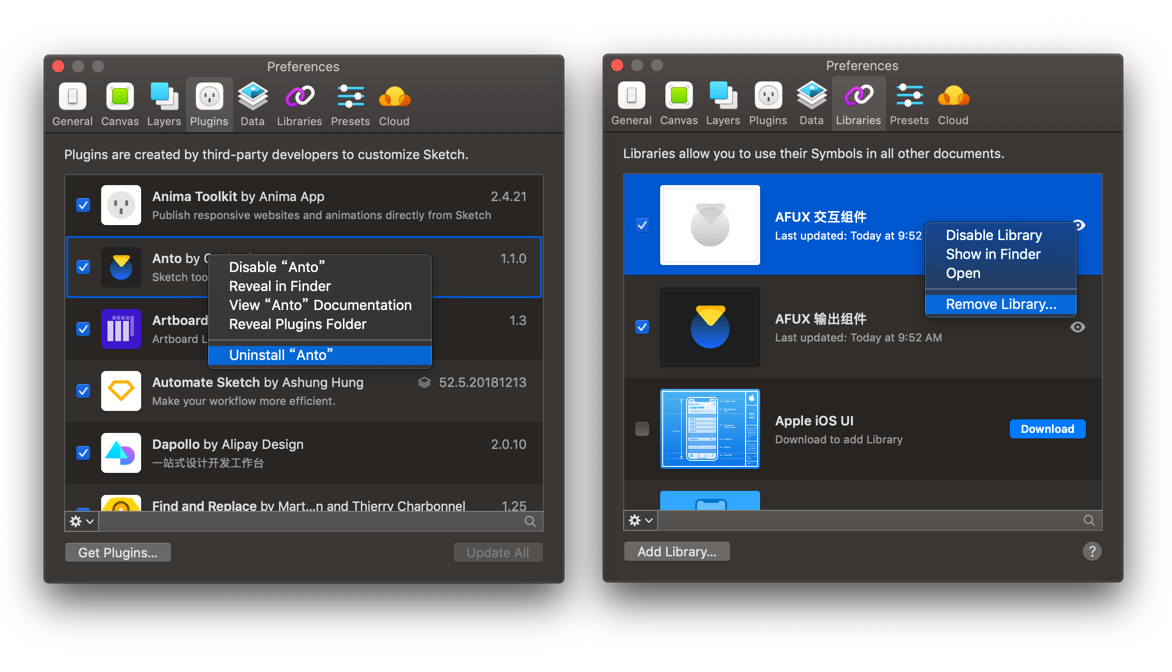Uncheck the Automate Sketch plugin checkbox

tap(83, 391)
